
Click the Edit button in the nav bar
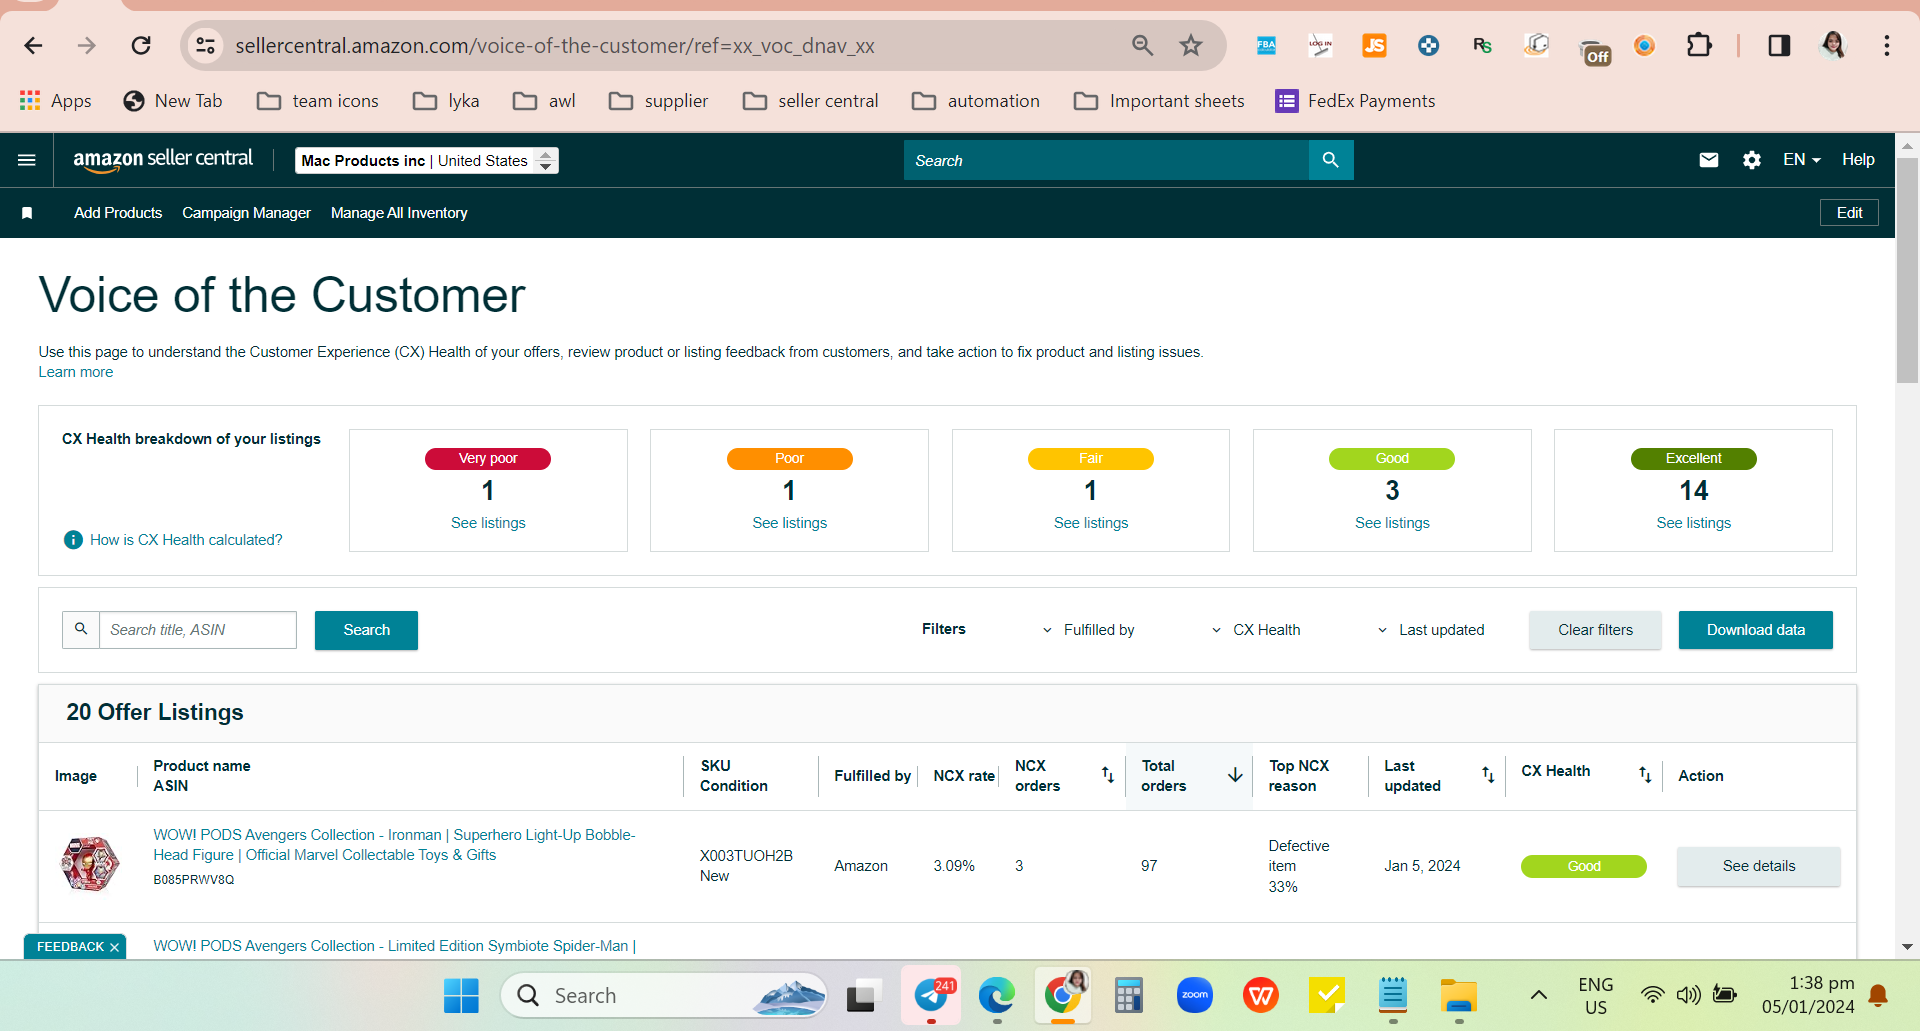(x=1849, y=213)
